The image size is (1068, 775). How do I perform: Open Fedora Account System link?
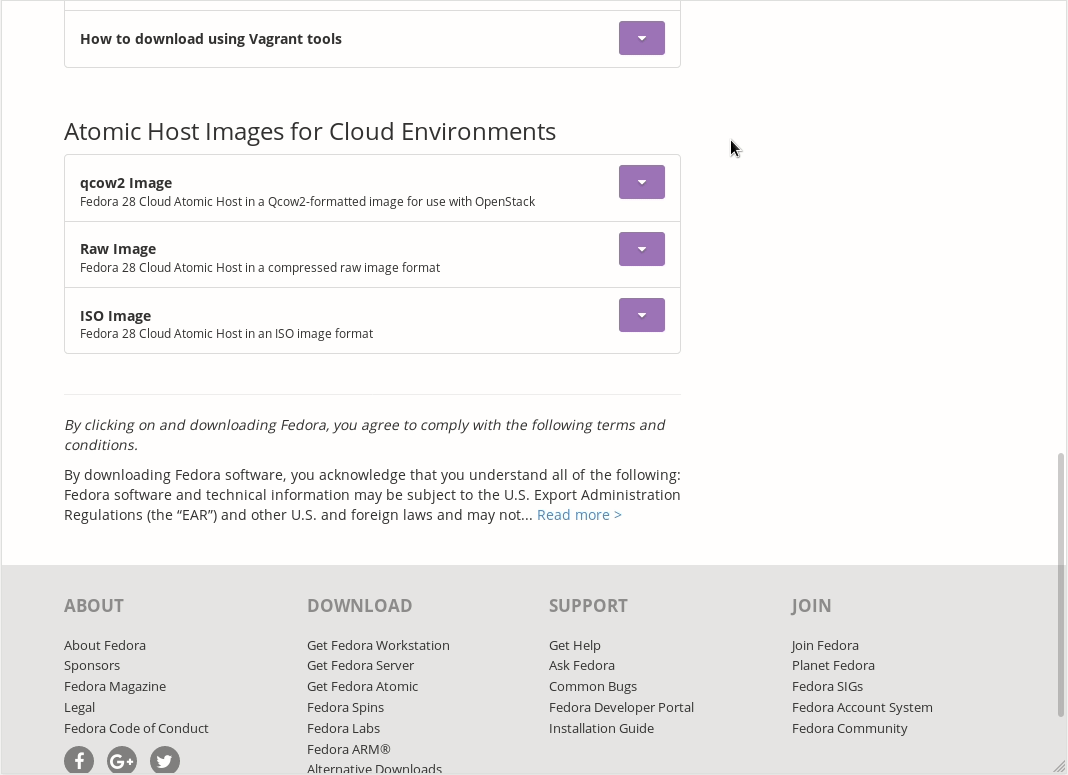point(862,708)
